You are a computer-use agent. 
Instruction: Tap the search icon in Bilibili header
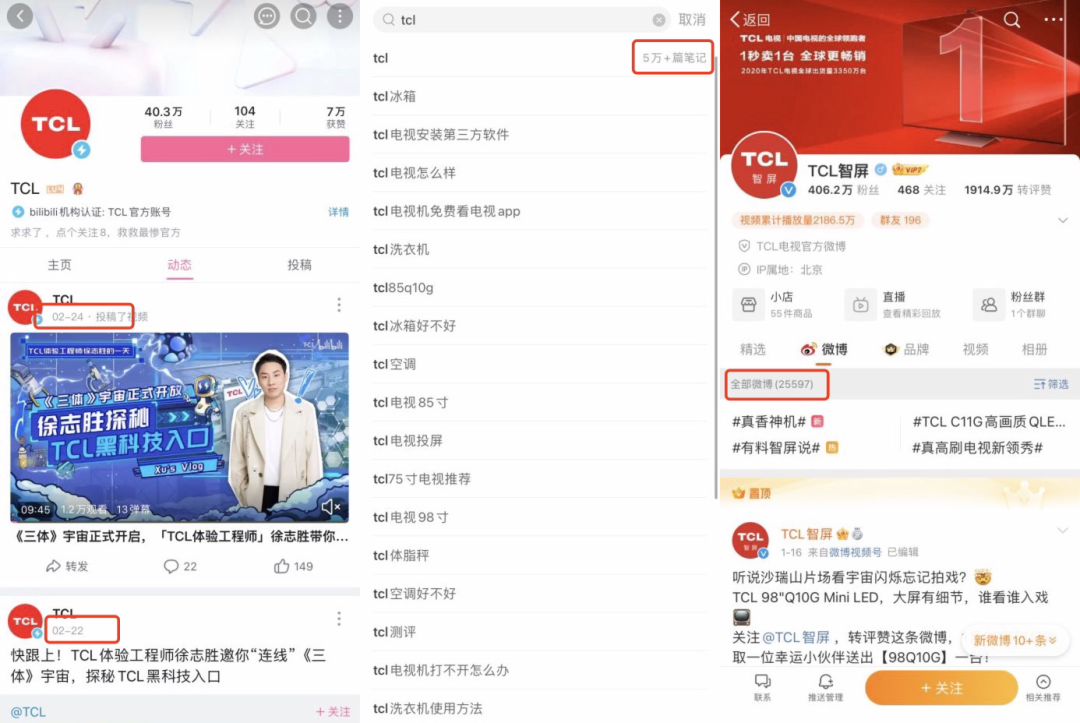[x=303, y=16]
